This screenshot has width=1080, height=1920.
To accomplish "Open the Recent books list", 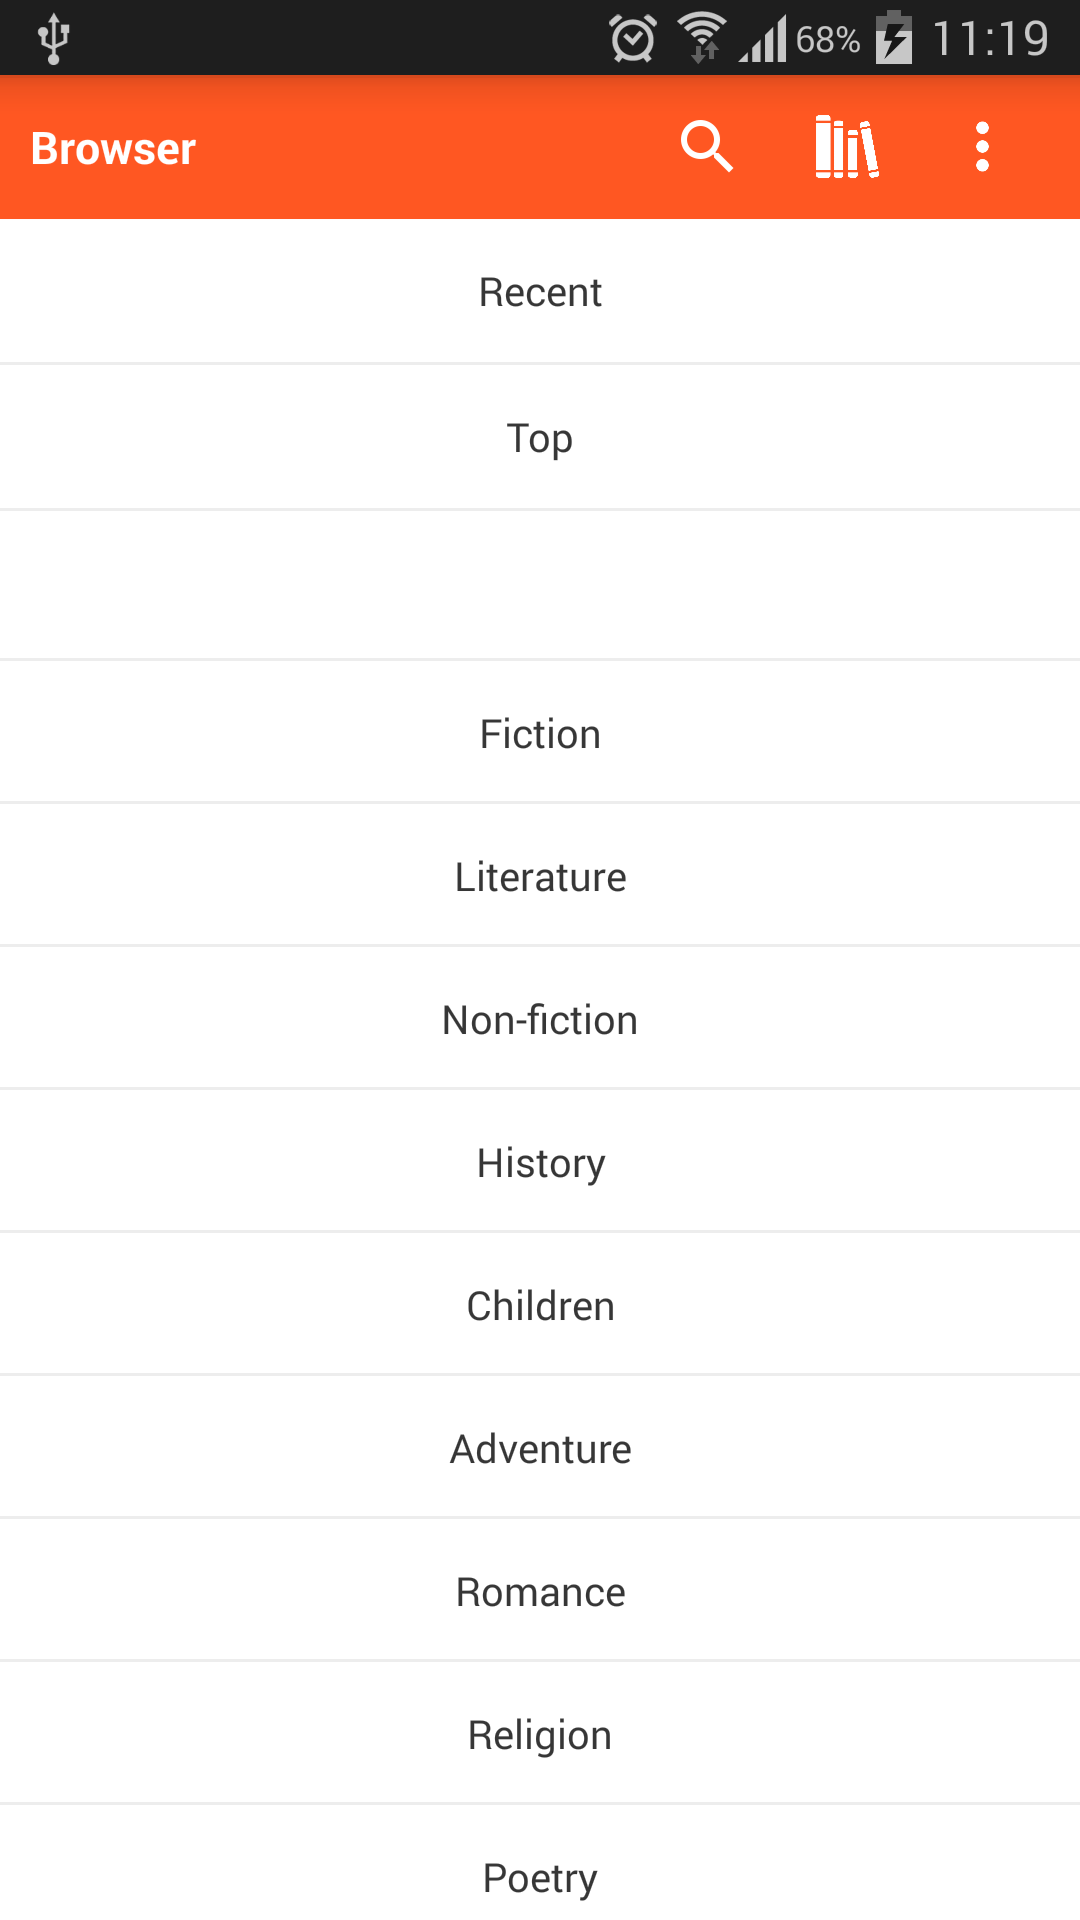I will (540, 292).
